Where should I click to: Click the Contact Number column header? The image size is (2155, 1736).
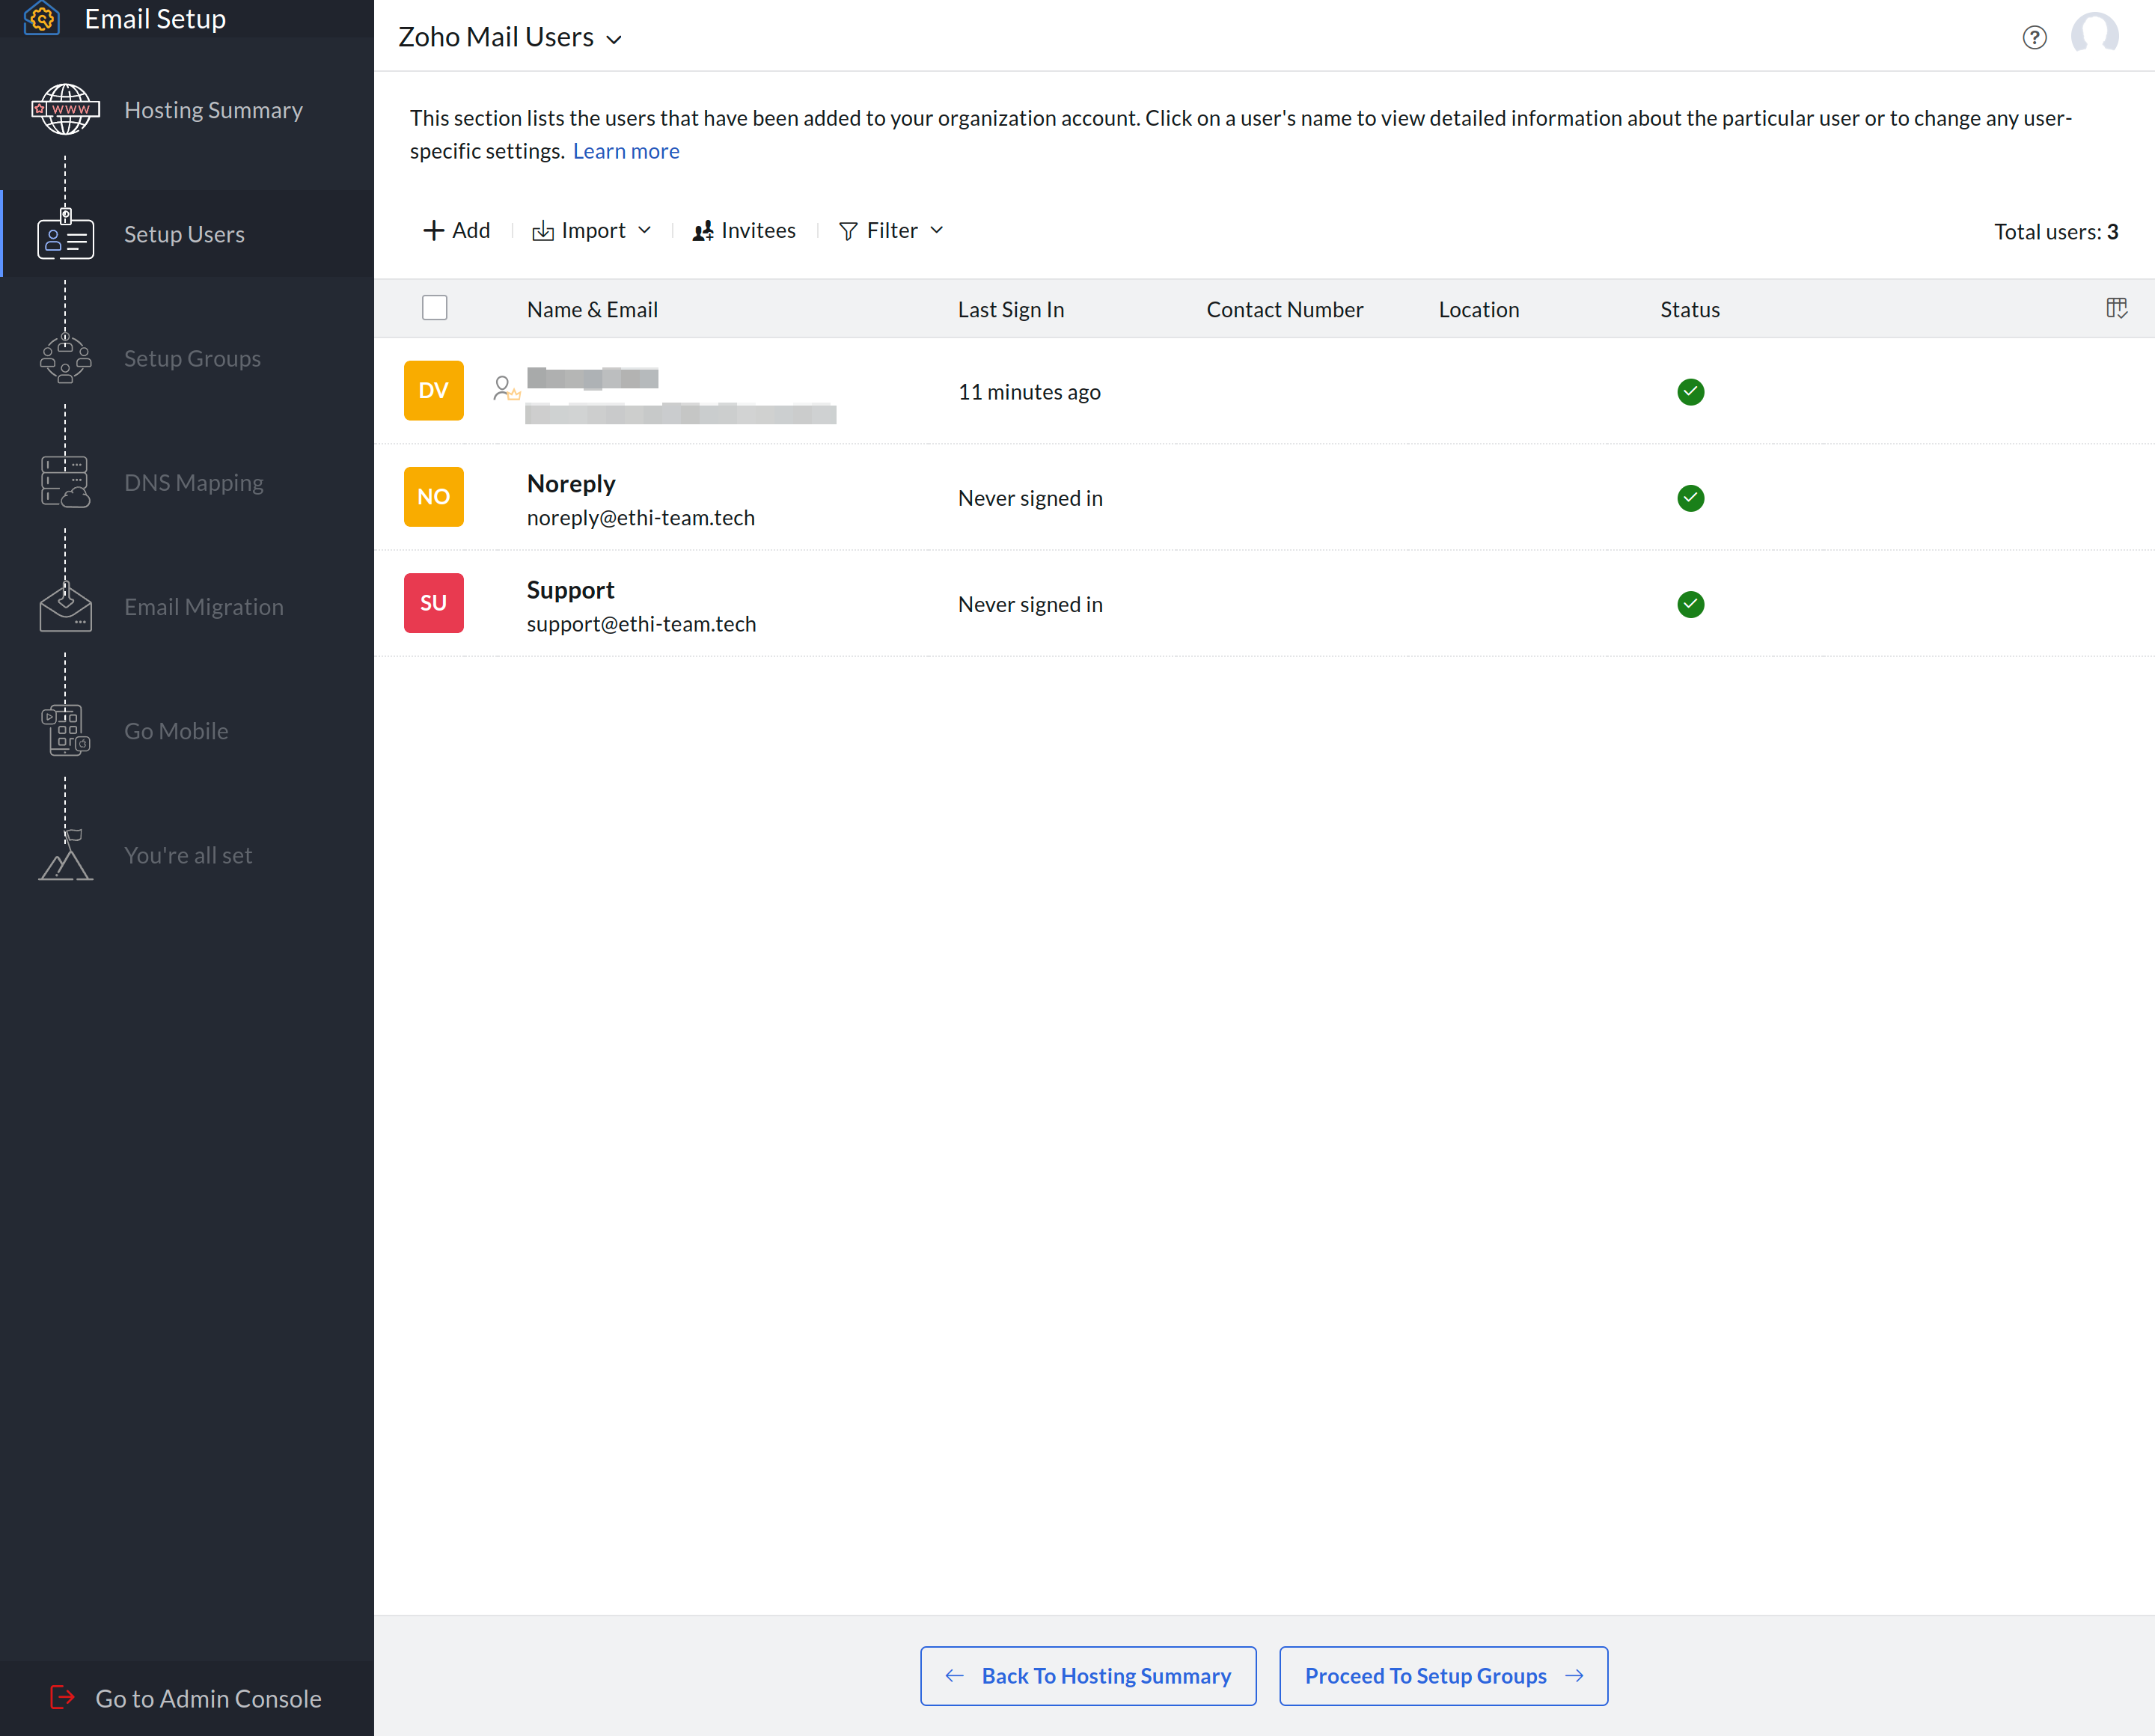click(x=1284, y=309)
